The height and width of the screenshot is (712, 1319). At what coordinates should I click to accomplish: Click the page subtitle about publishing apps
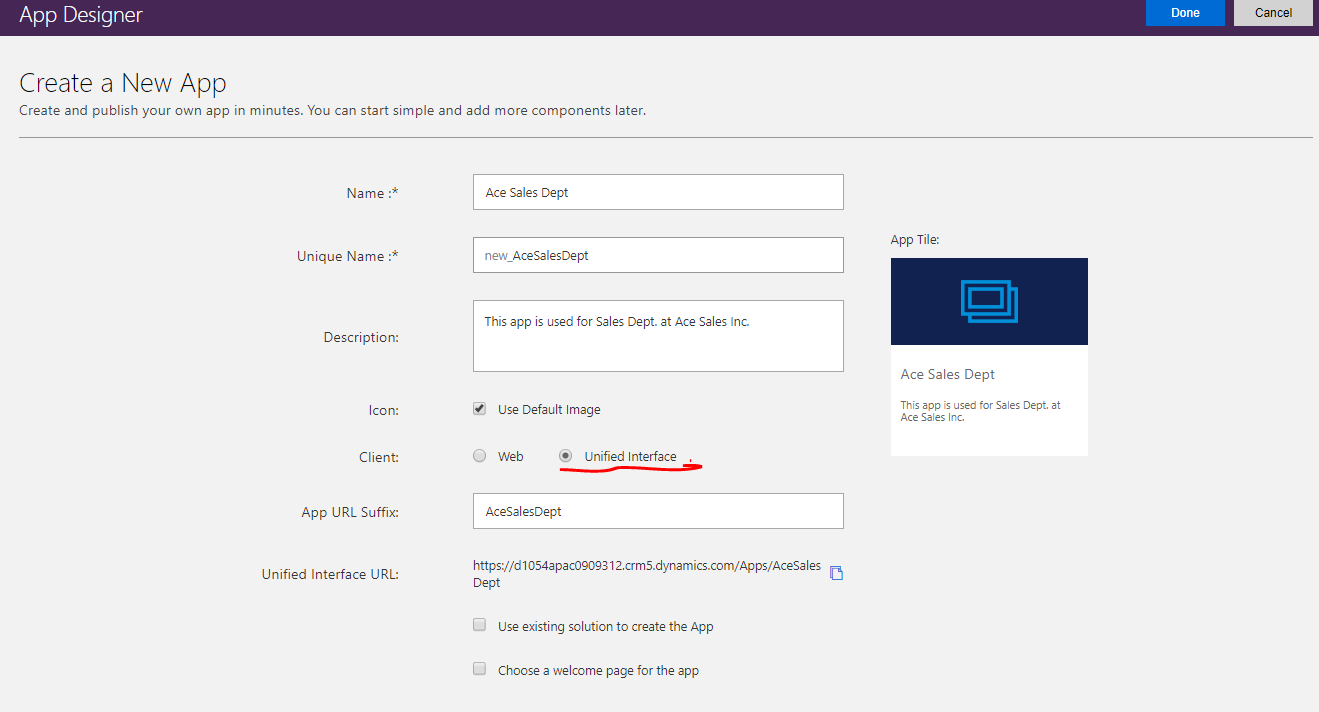tap(333, 110)
